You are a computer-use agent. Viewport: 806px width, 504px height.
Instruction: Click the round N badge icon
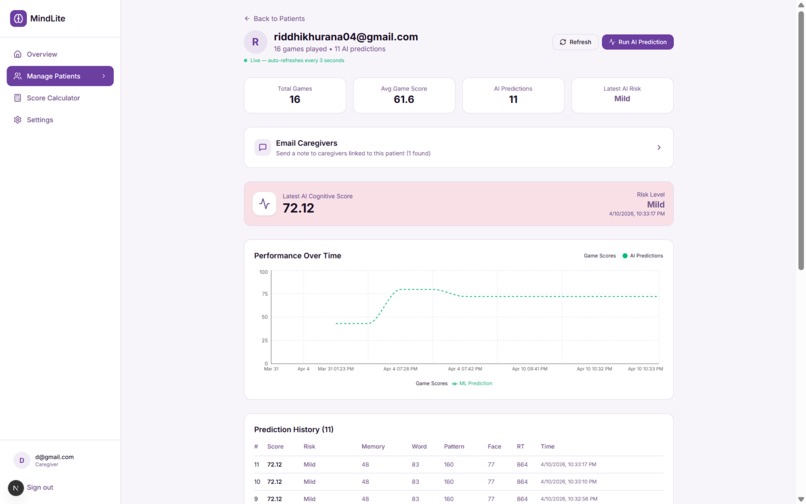(x=16, y=488)
